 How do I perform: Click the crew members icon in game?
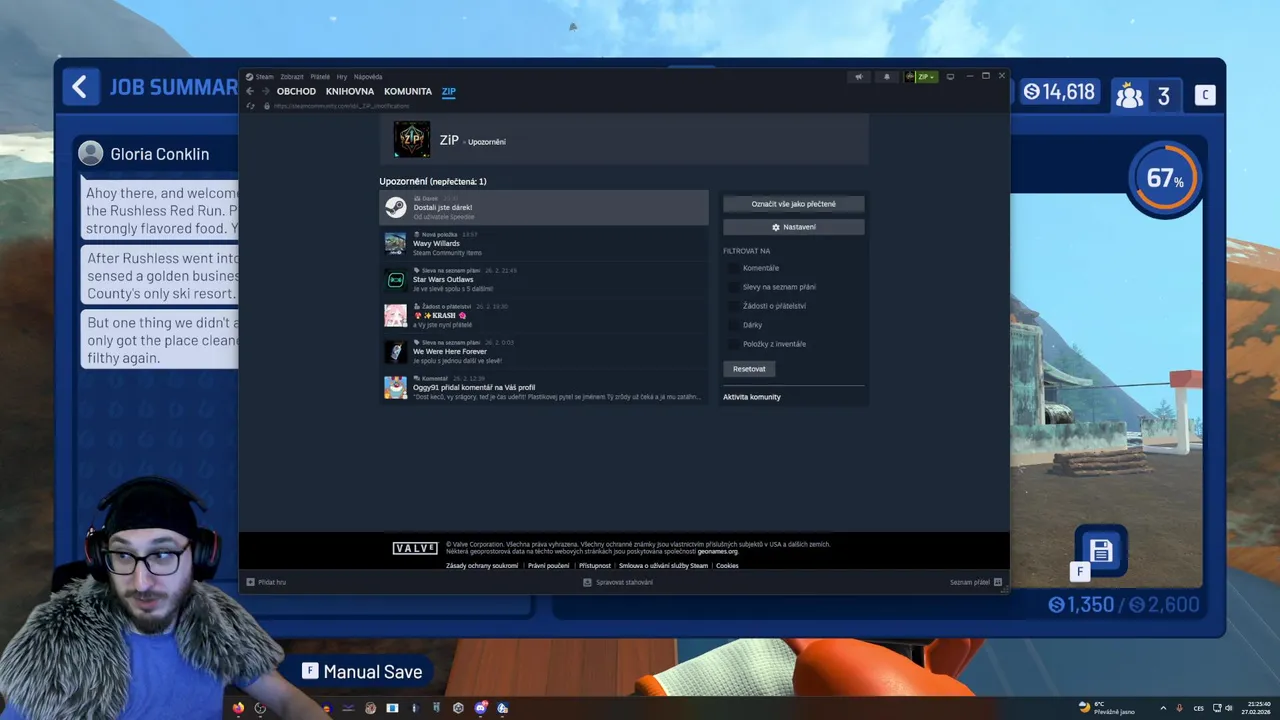pyautogui.click(x=1130, y=96)
